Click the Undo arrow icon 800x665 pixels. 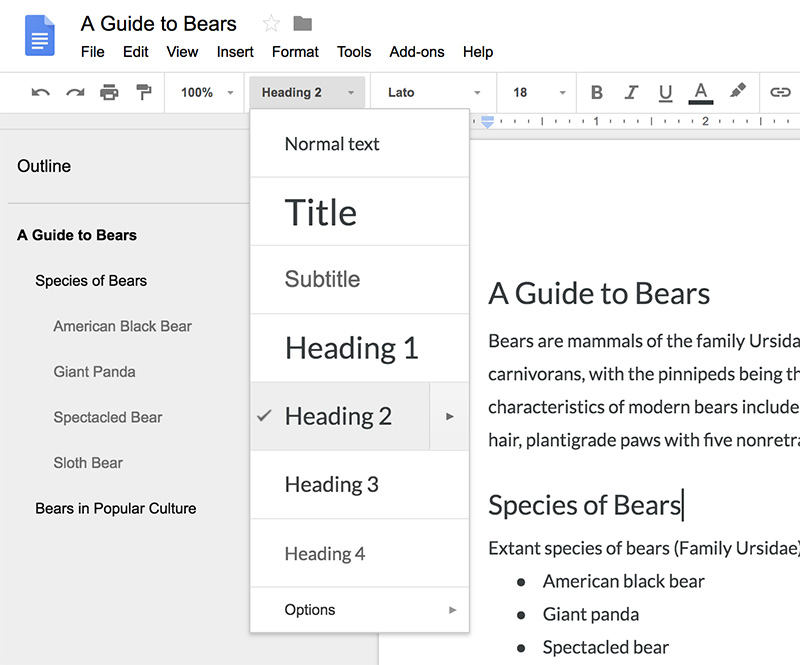40,92
